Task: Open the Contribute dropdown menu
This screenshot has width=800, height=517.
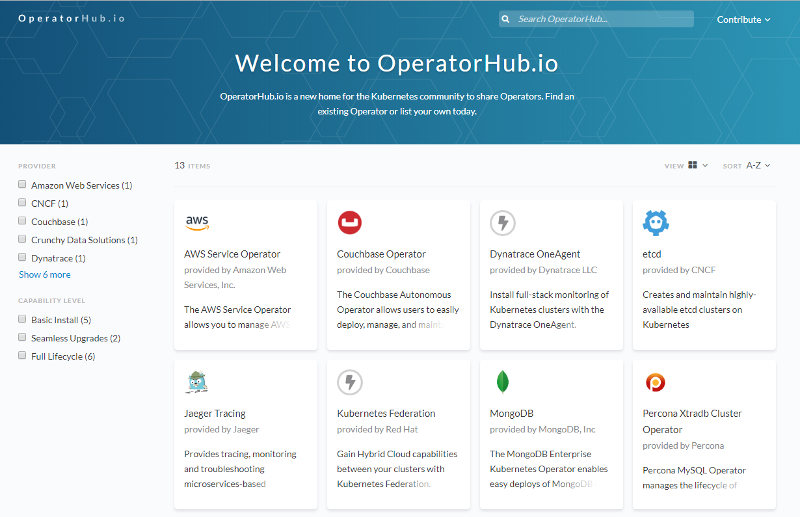Action: click(x=743, y=19)
